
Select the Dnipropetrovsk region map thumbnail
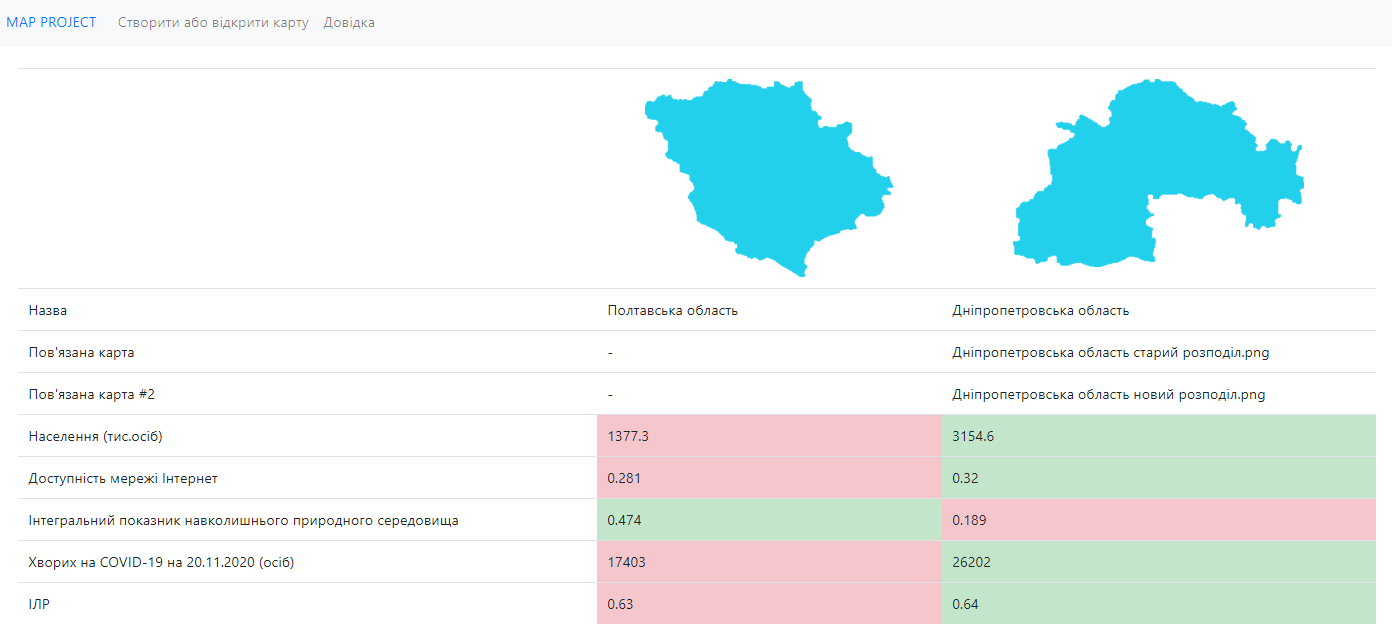pyautogui.click(x=1158, y=173)
